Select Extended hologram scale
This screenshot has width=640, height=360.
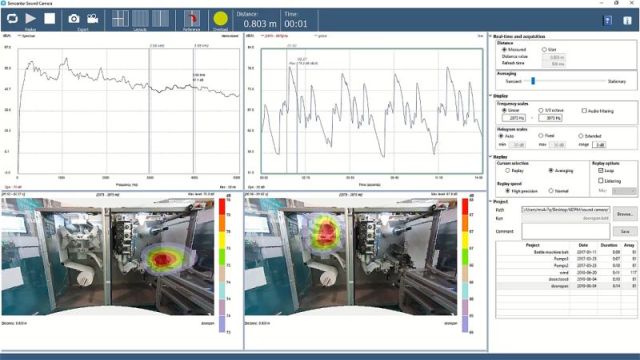tap(580, 136)
